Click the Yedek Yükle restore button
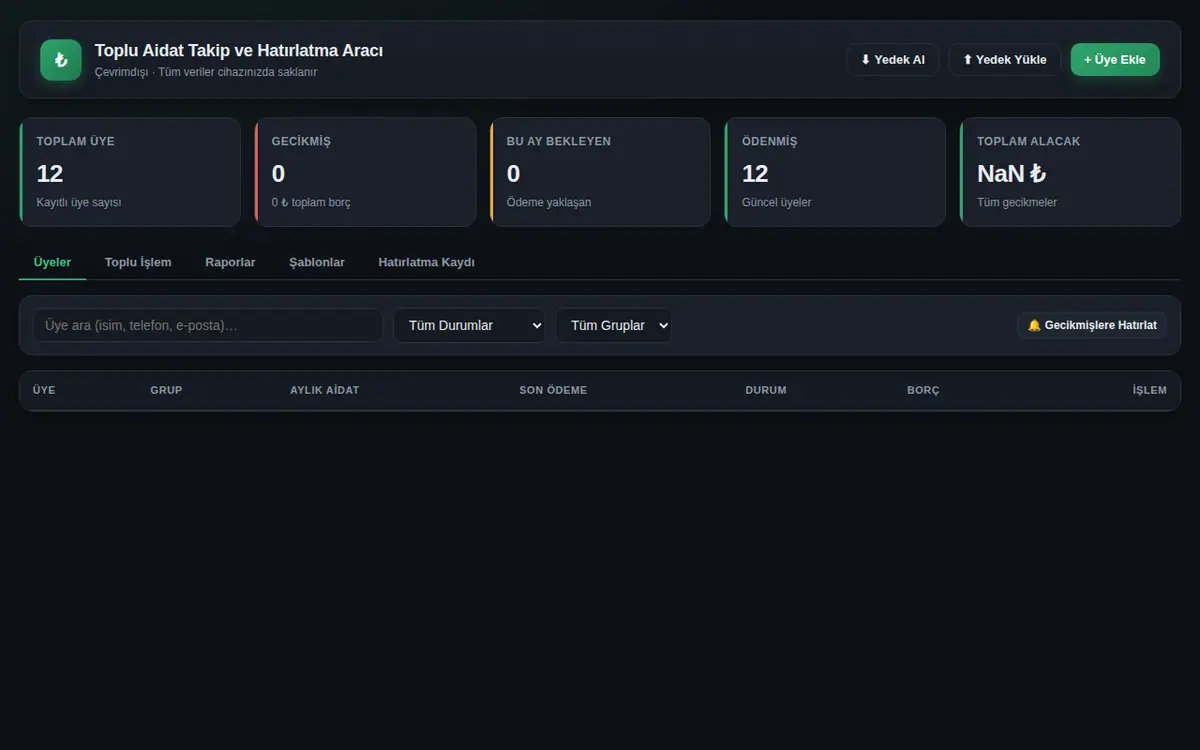The width and height of the screenshot is (1200, 750). coord(1005,60)
